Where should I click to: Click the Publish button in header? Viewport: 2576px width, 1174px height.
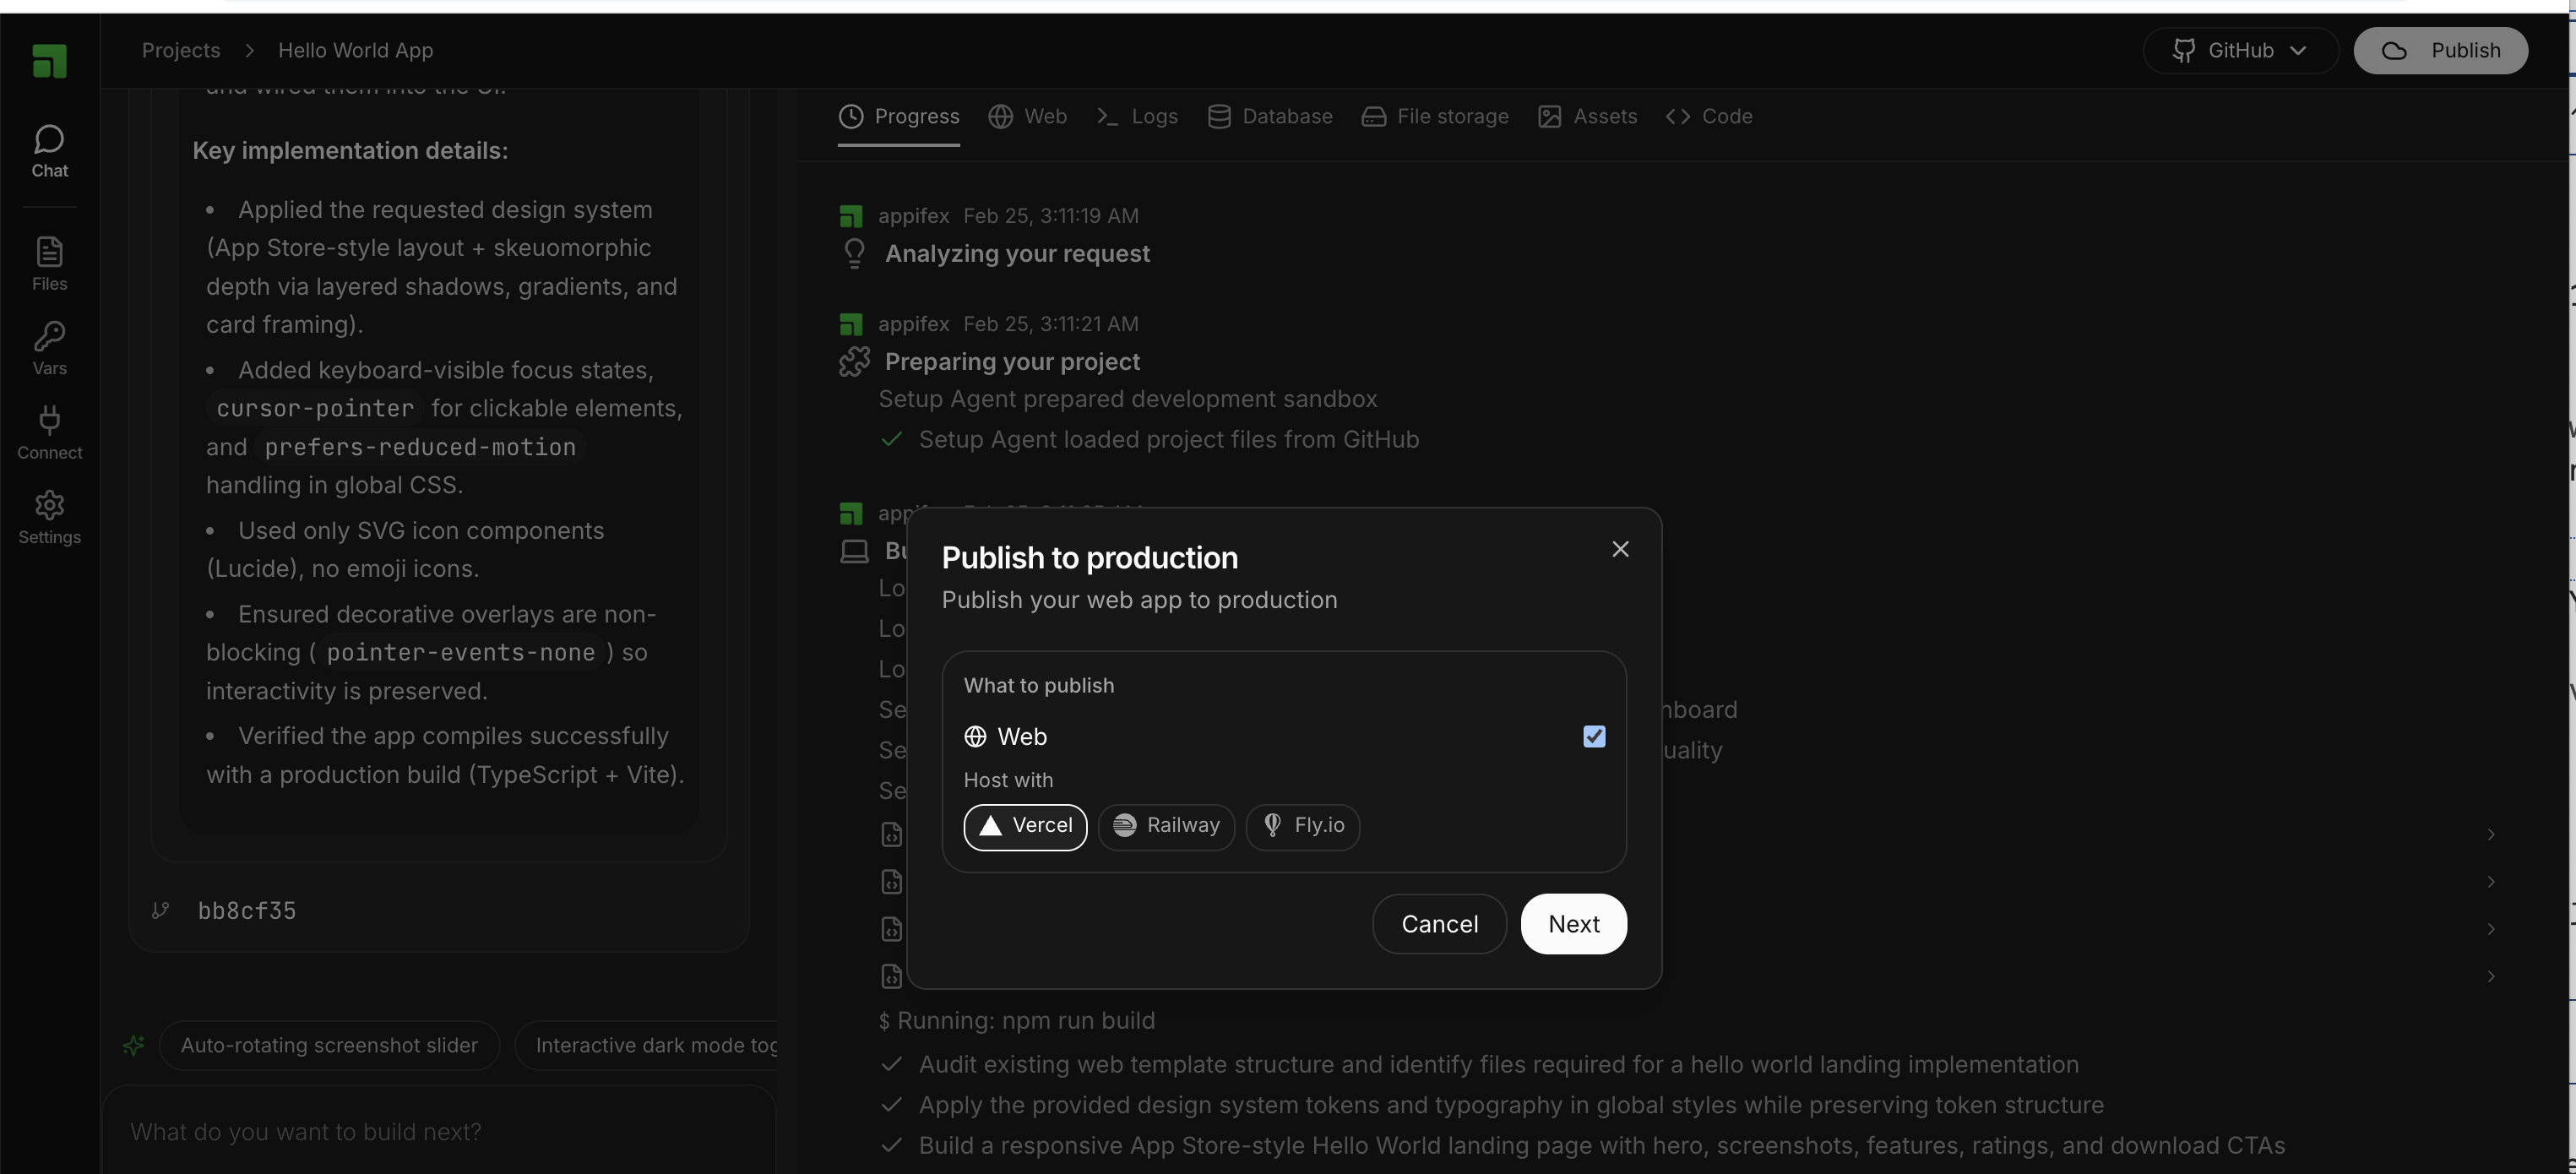pyautogui.click(x=2441, y=50)
